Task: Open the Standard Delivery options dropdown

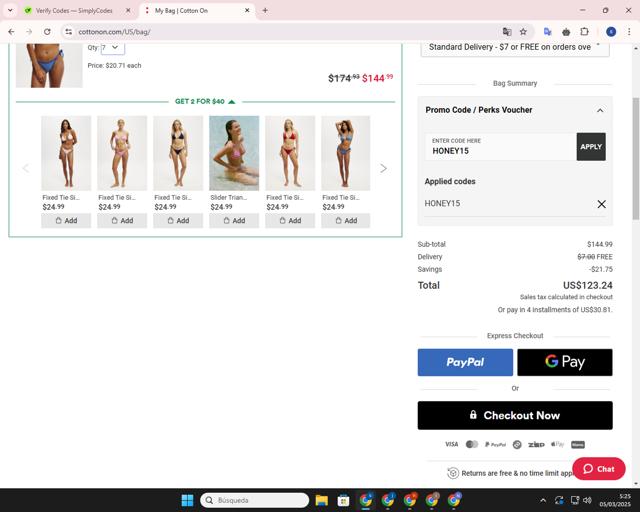Action: pos(515,47)
